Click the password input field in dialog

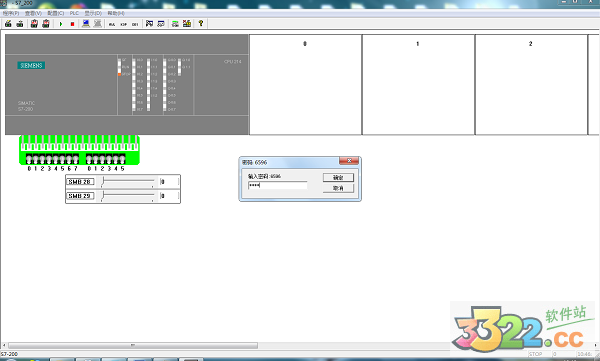(x=277, y=185)
